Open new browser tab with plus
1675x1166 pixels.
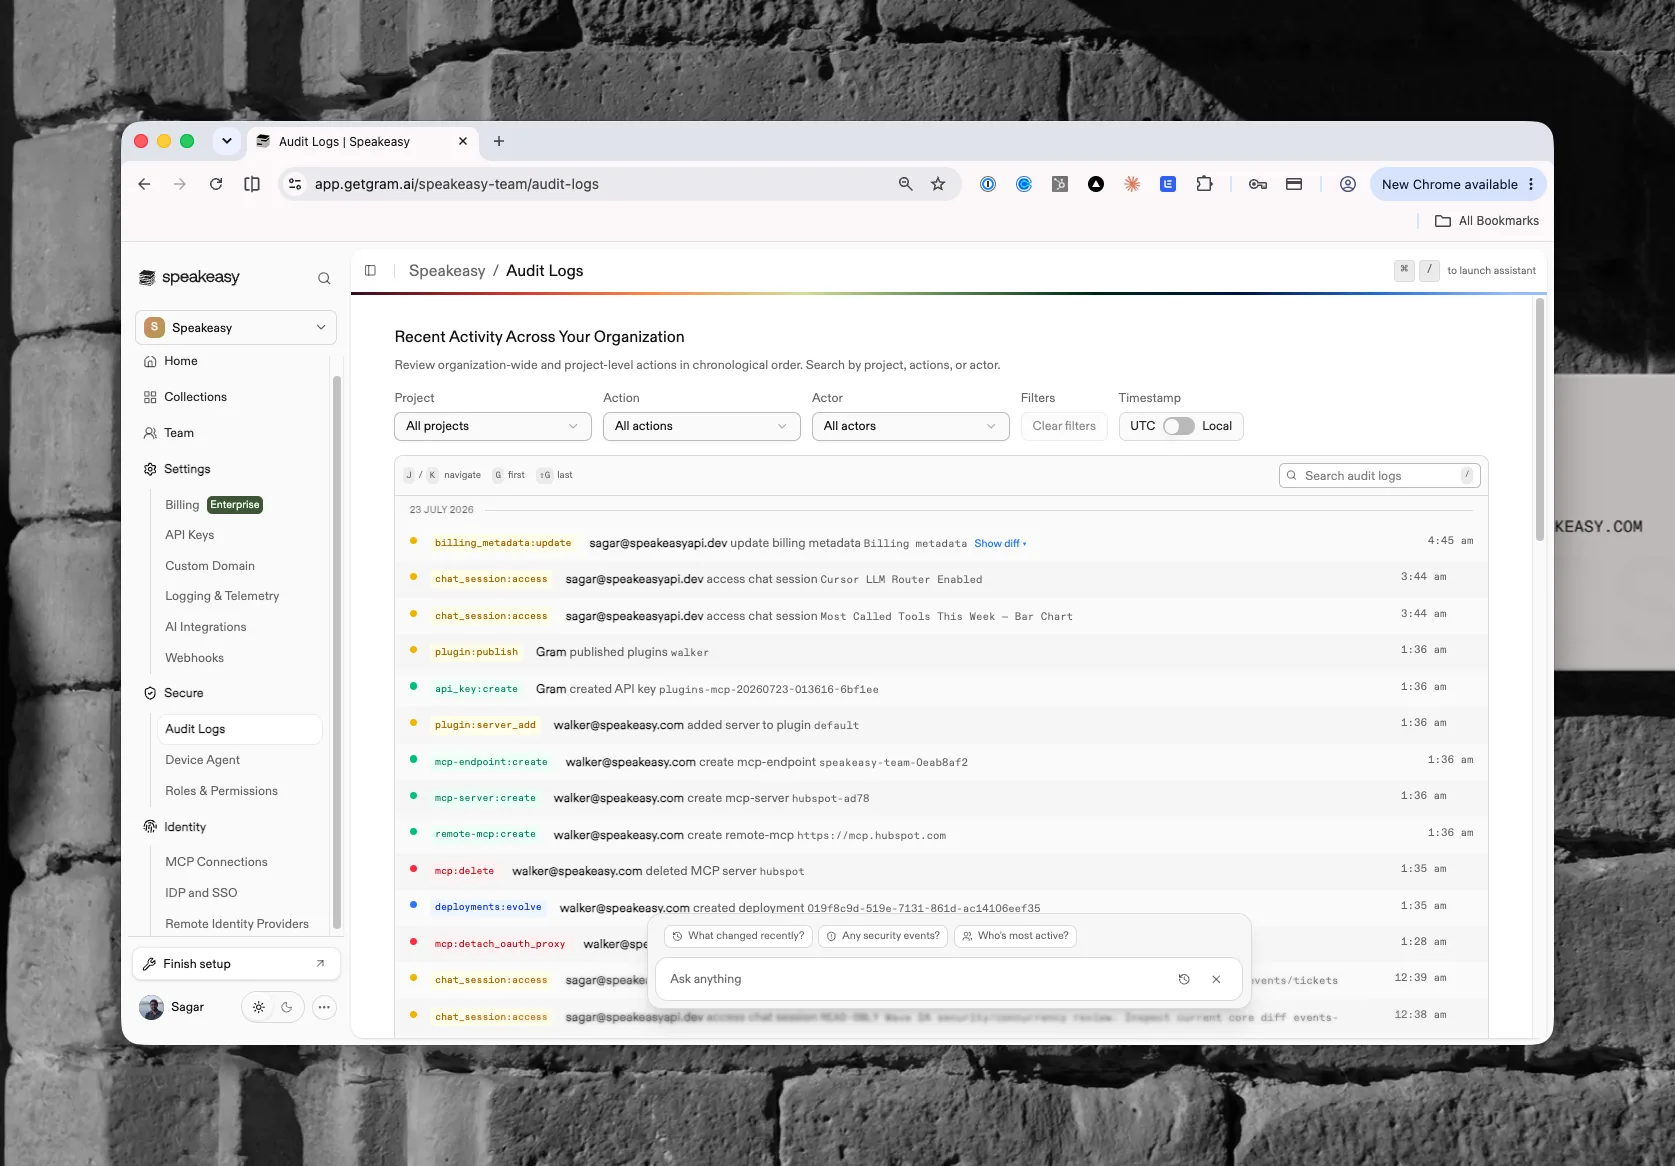pyautogui.click(x=499, y=141)
